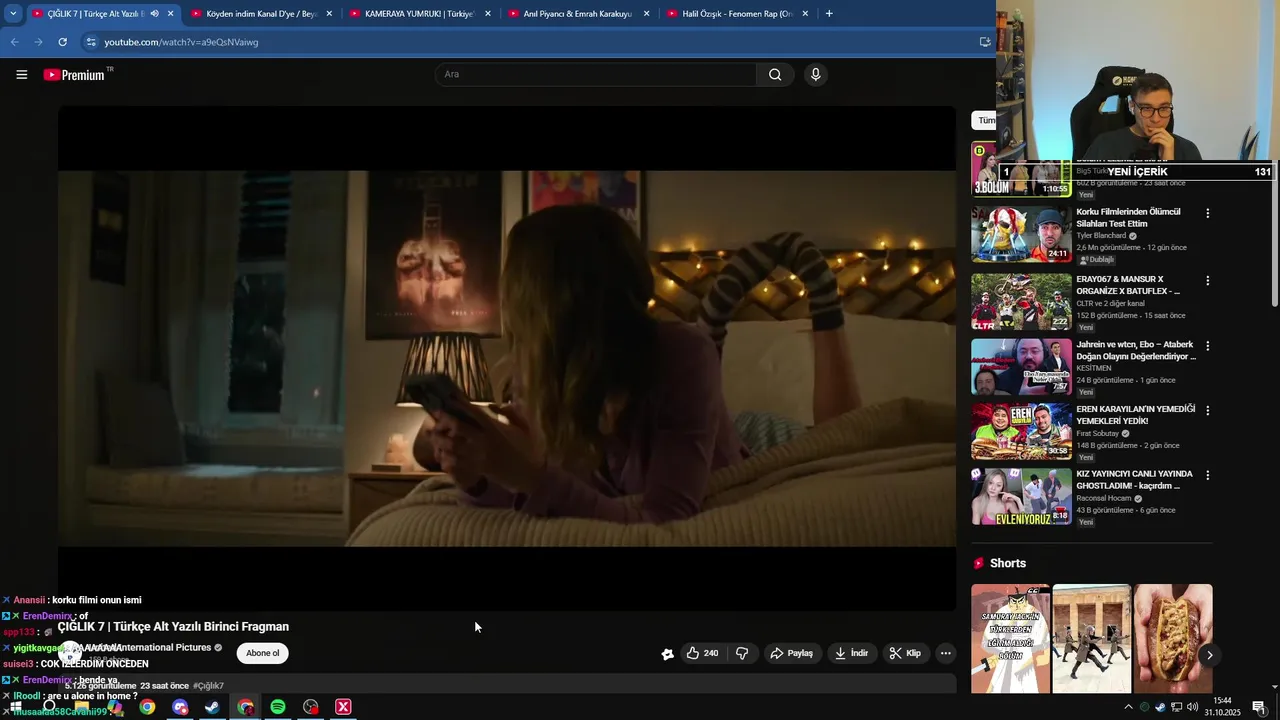The image size is (1280, 720).
Task: Click the address bar URL
Action: (x=181, y=42)
